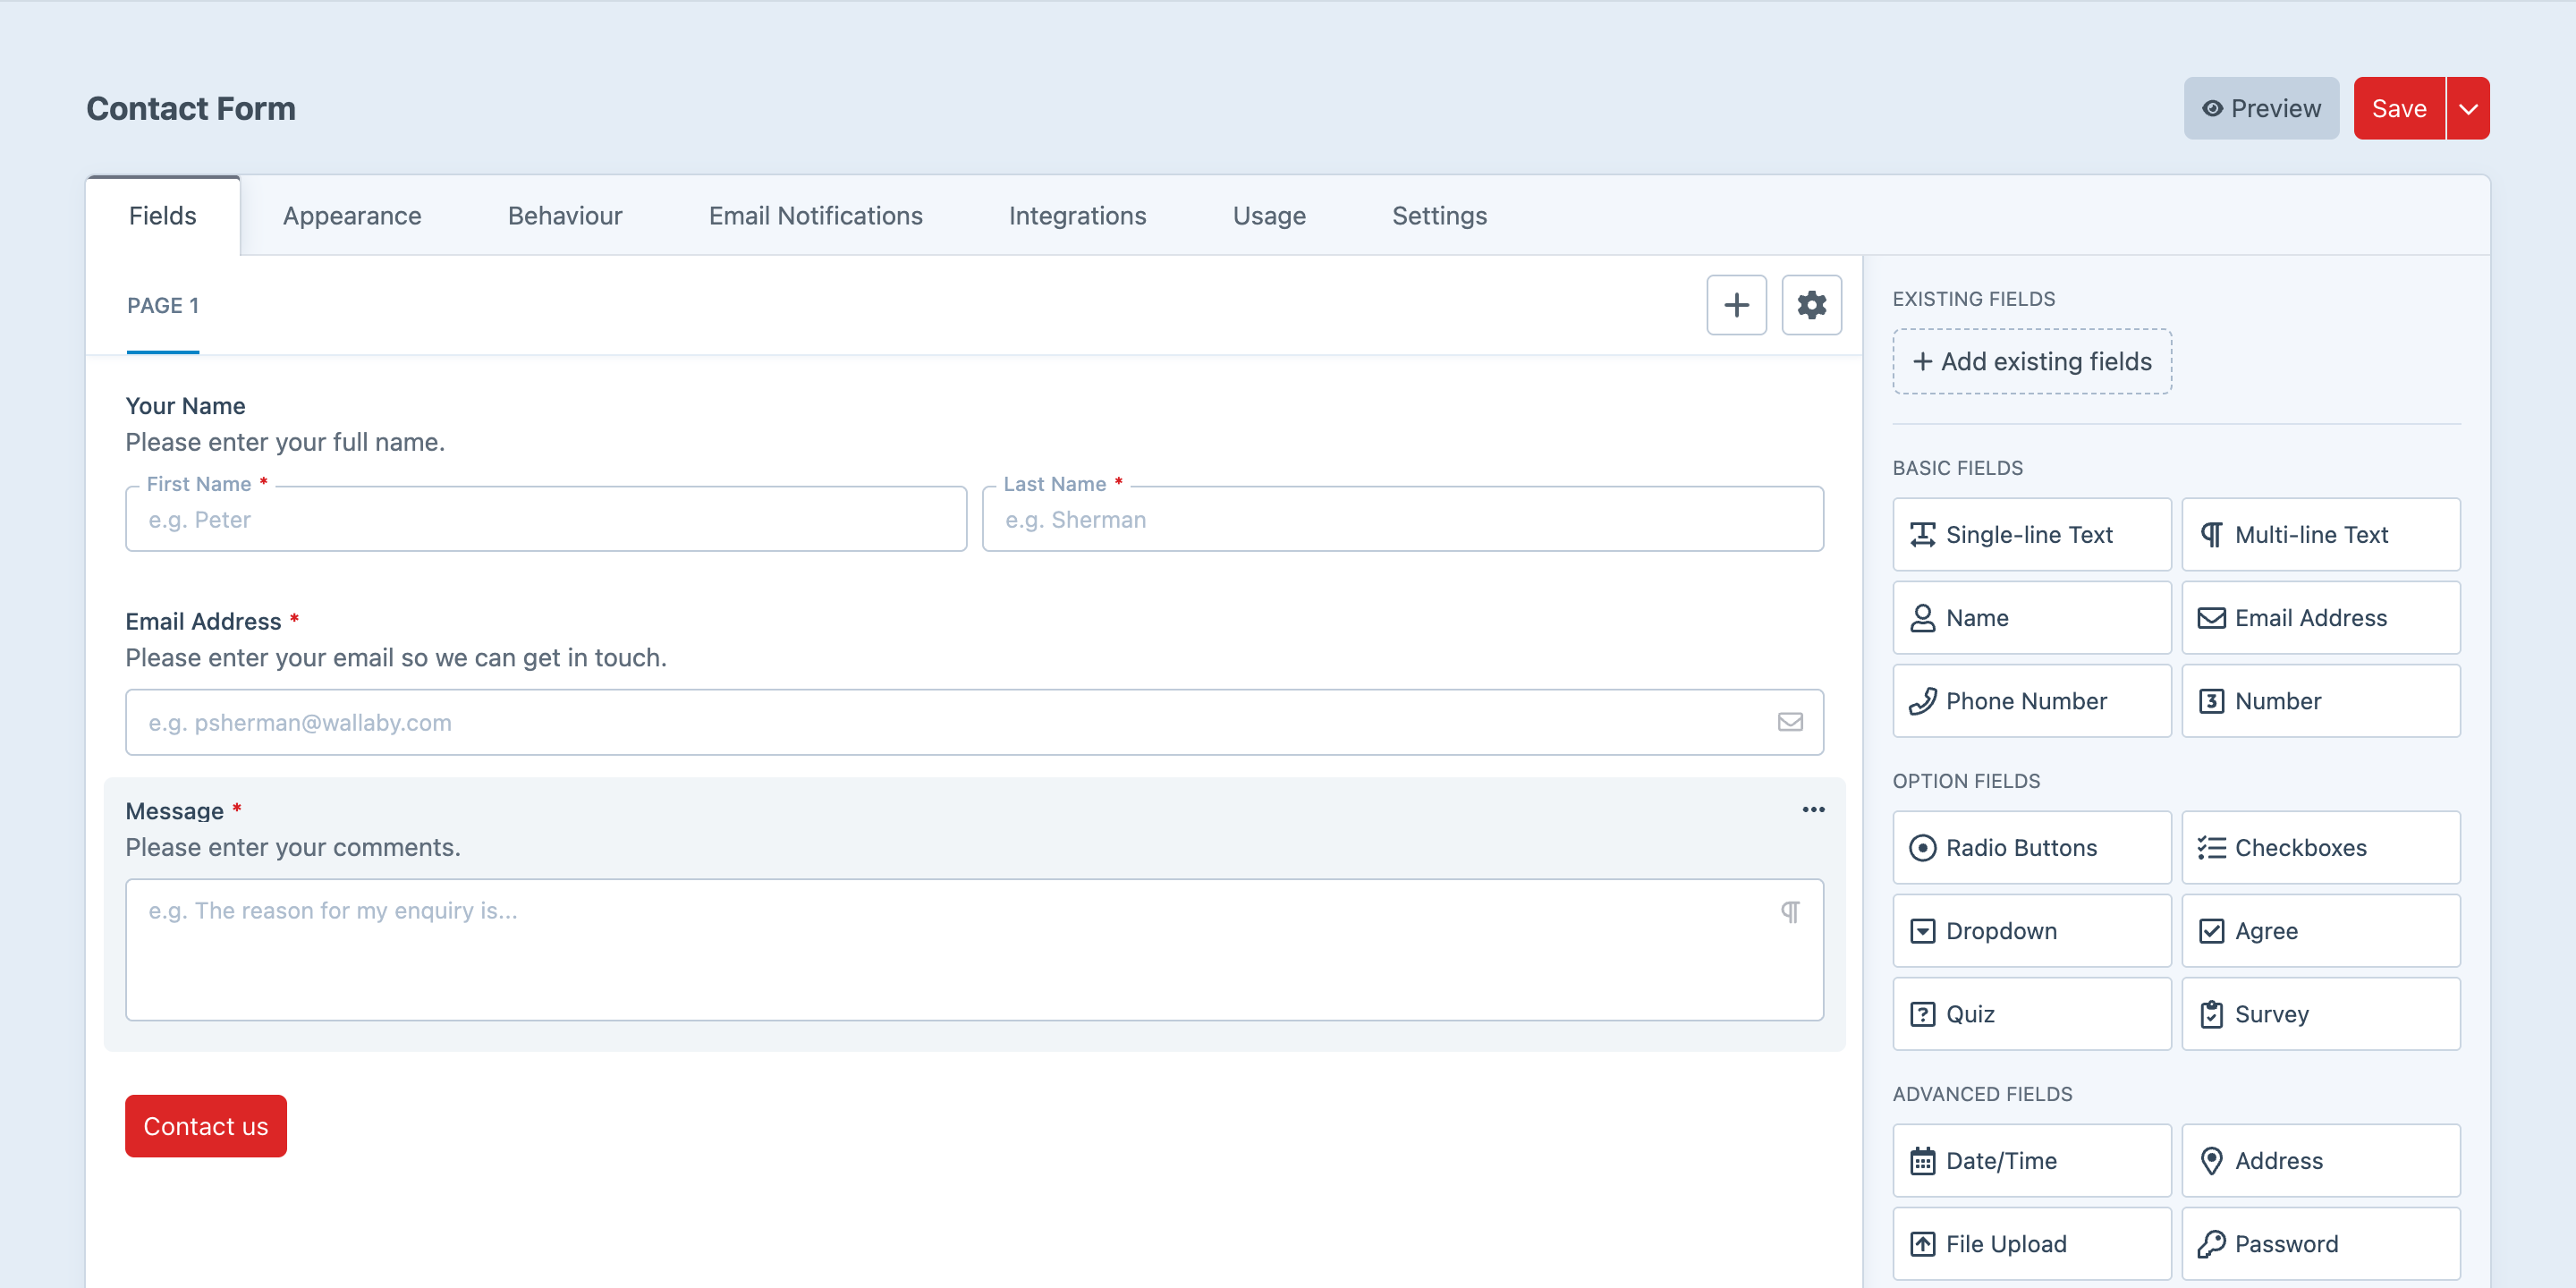The height and width of the screenshot is (1288, 2576).
Task: Open the Behaviour tab
Action: (565, 216)
